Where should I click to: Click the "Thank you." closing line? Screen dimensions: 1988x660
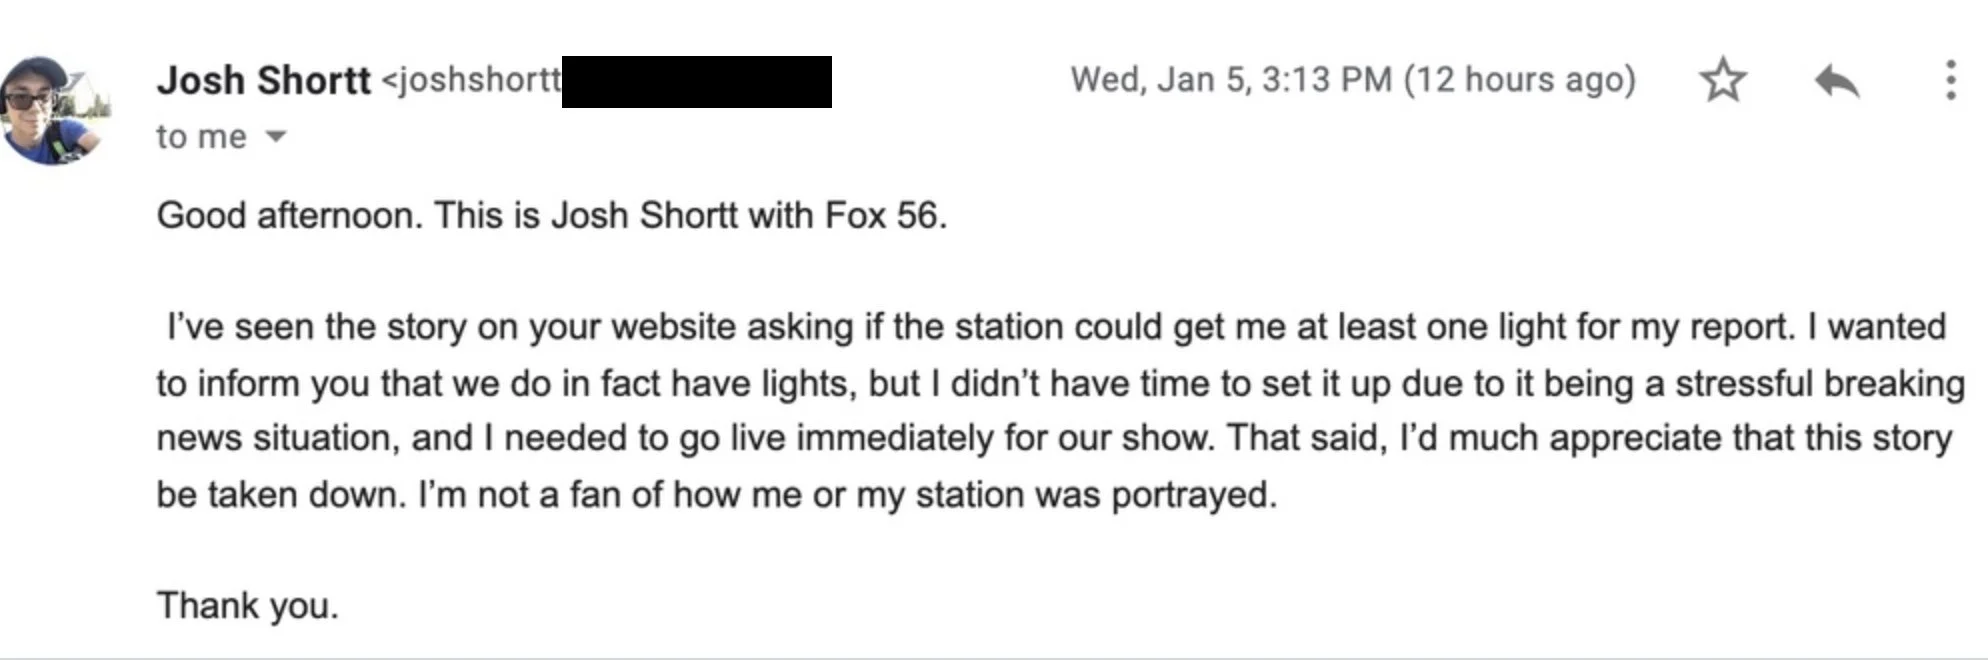247,605
